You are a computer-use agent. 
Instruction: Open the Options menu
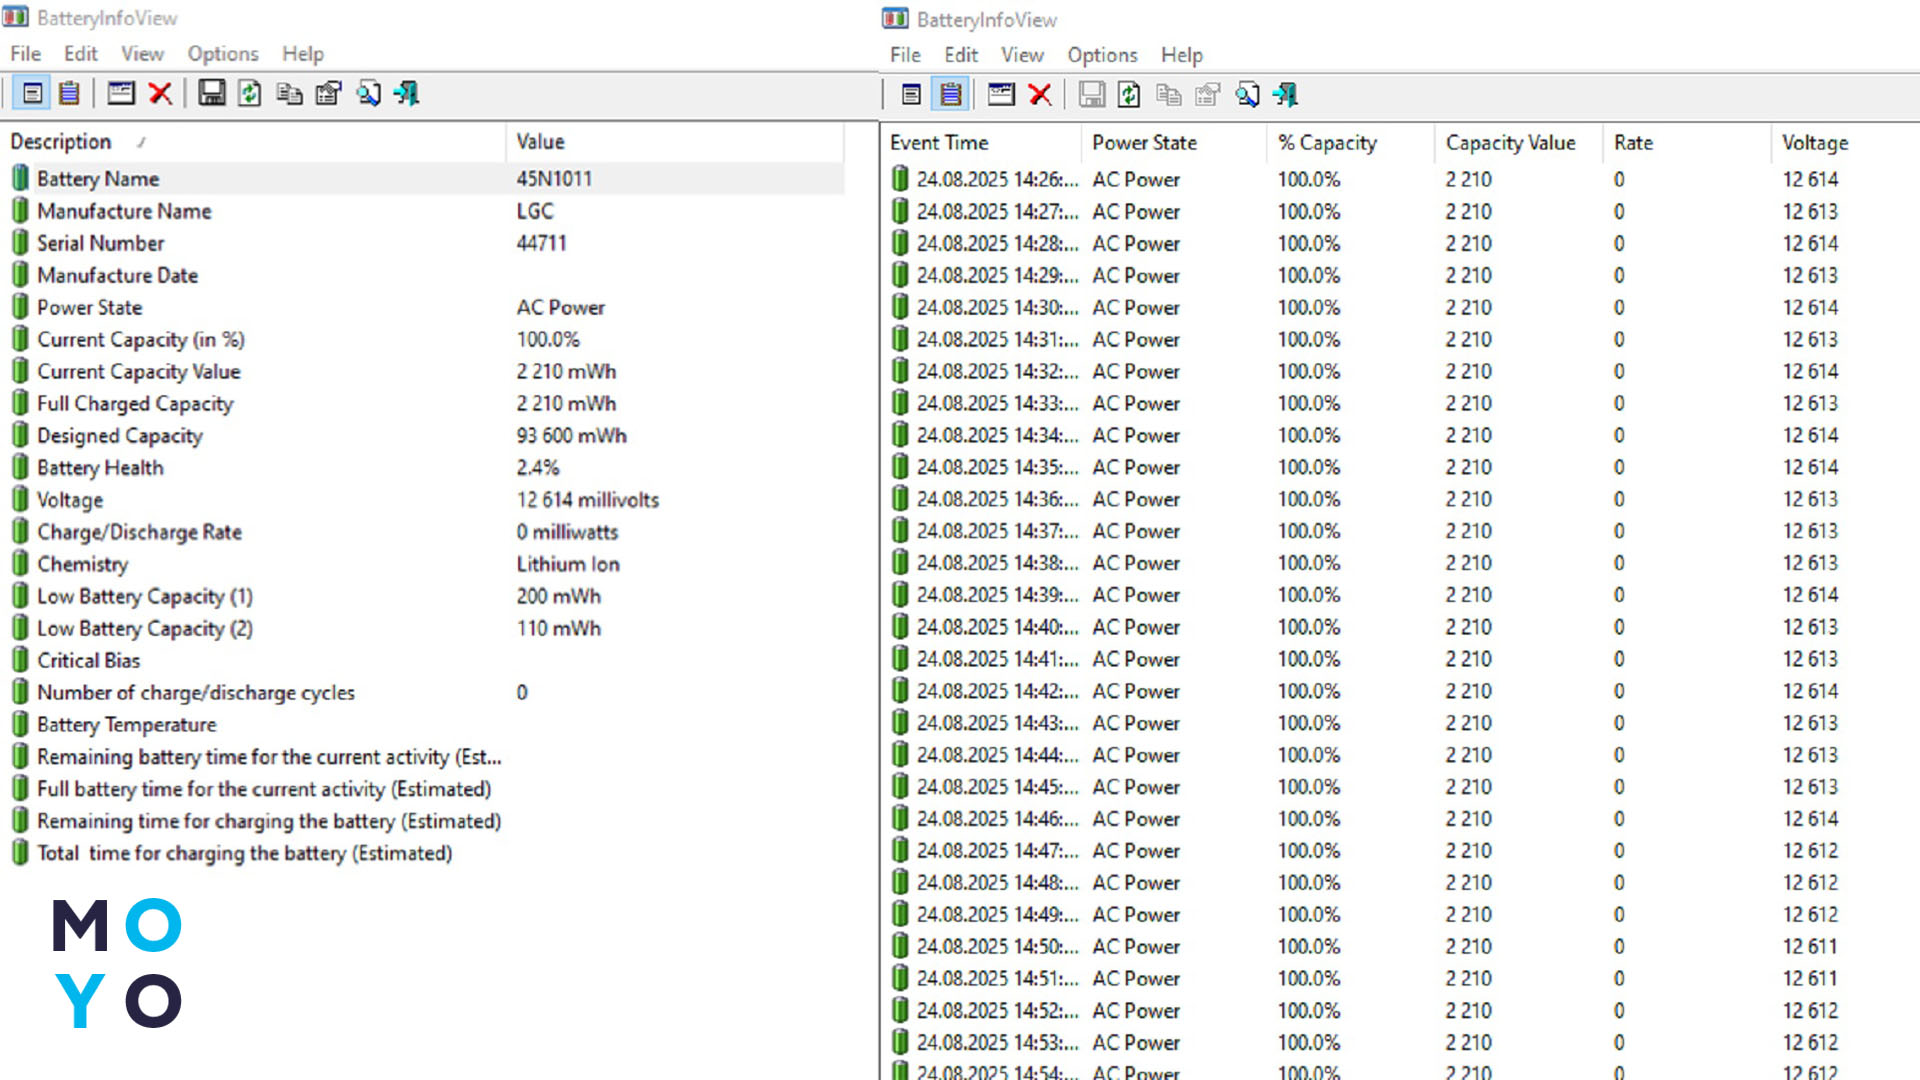click(222, 53)
